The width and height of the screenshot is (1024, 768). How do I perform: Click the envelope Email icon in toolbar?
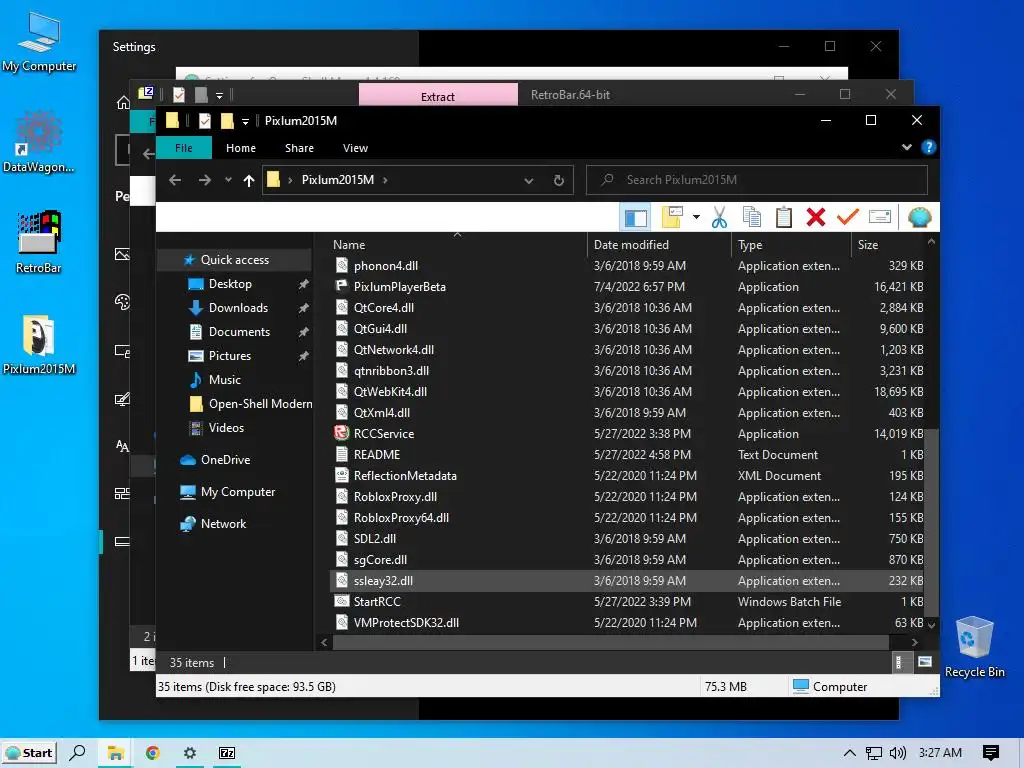pyautogui.click(x=880, y=217)
